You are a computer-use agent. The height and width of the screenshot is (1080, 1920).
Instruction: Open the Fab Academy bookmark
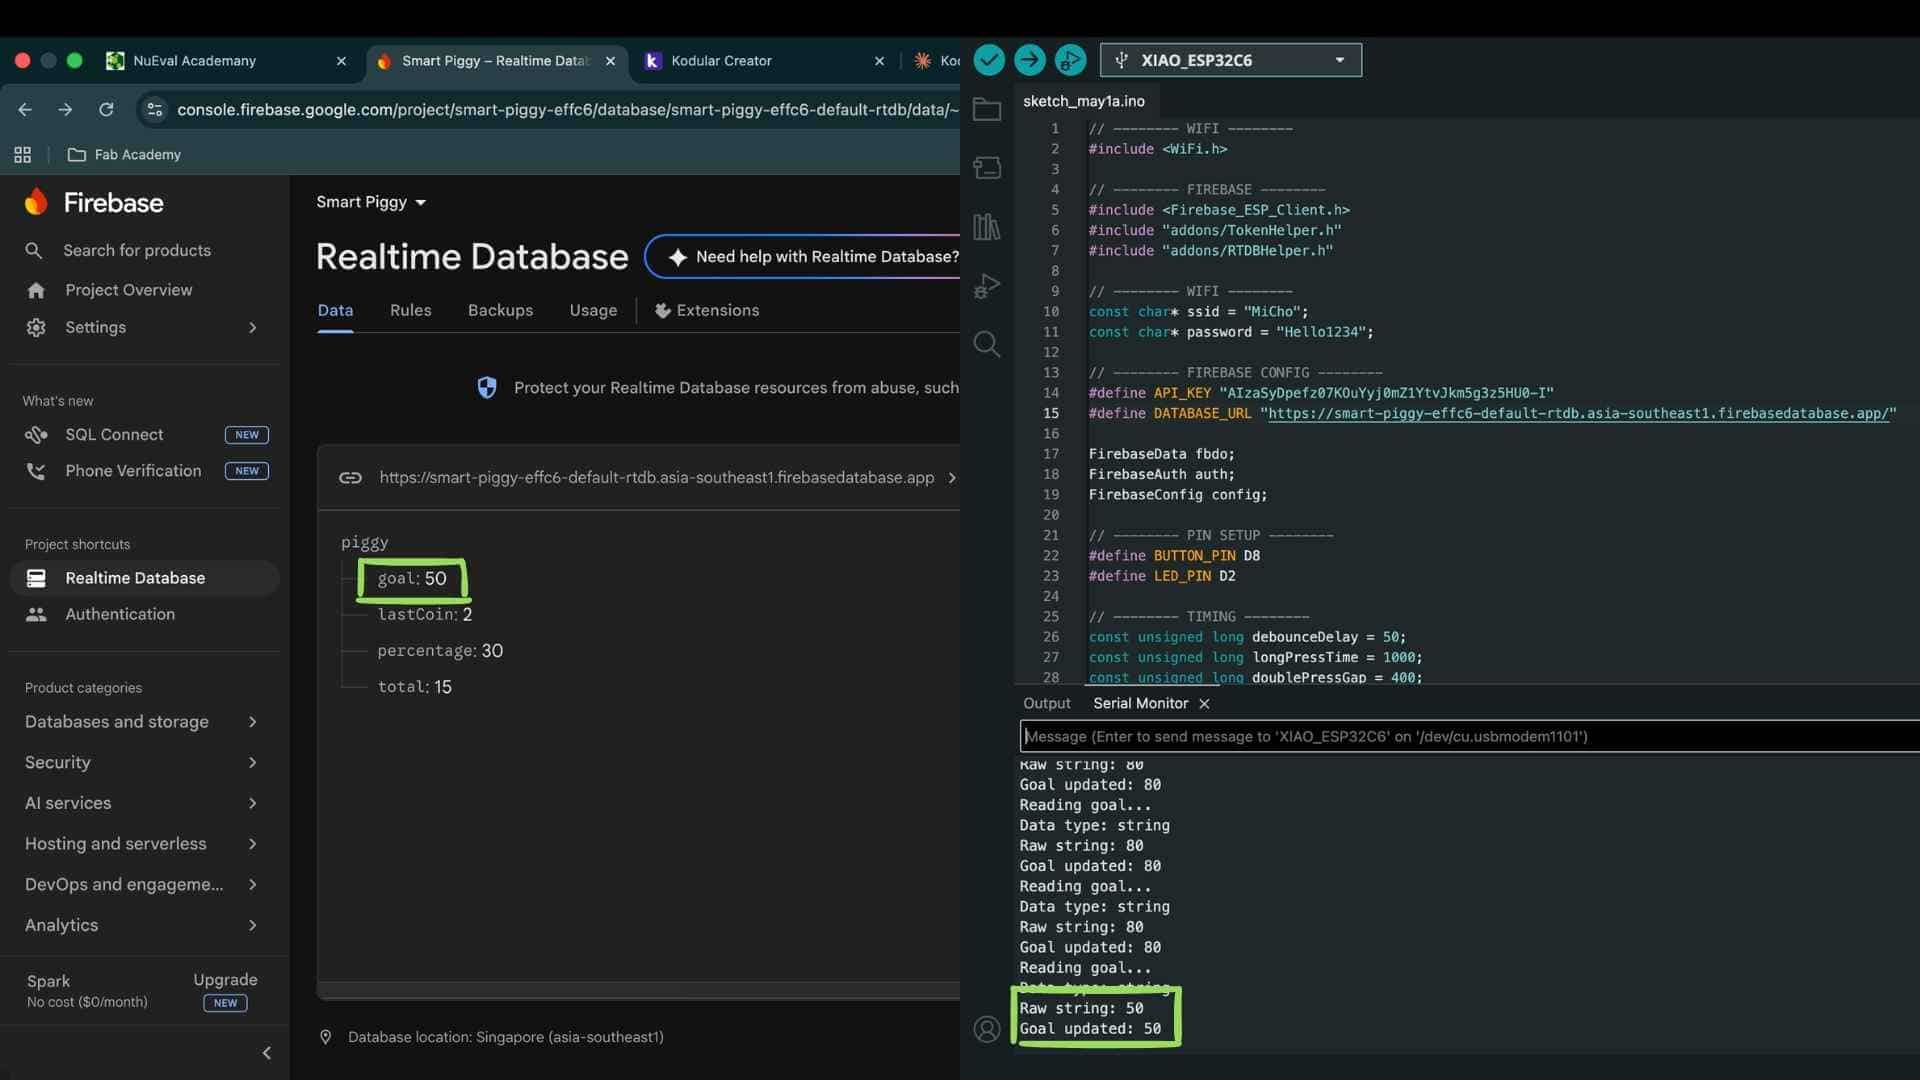(x=124, y=155)
